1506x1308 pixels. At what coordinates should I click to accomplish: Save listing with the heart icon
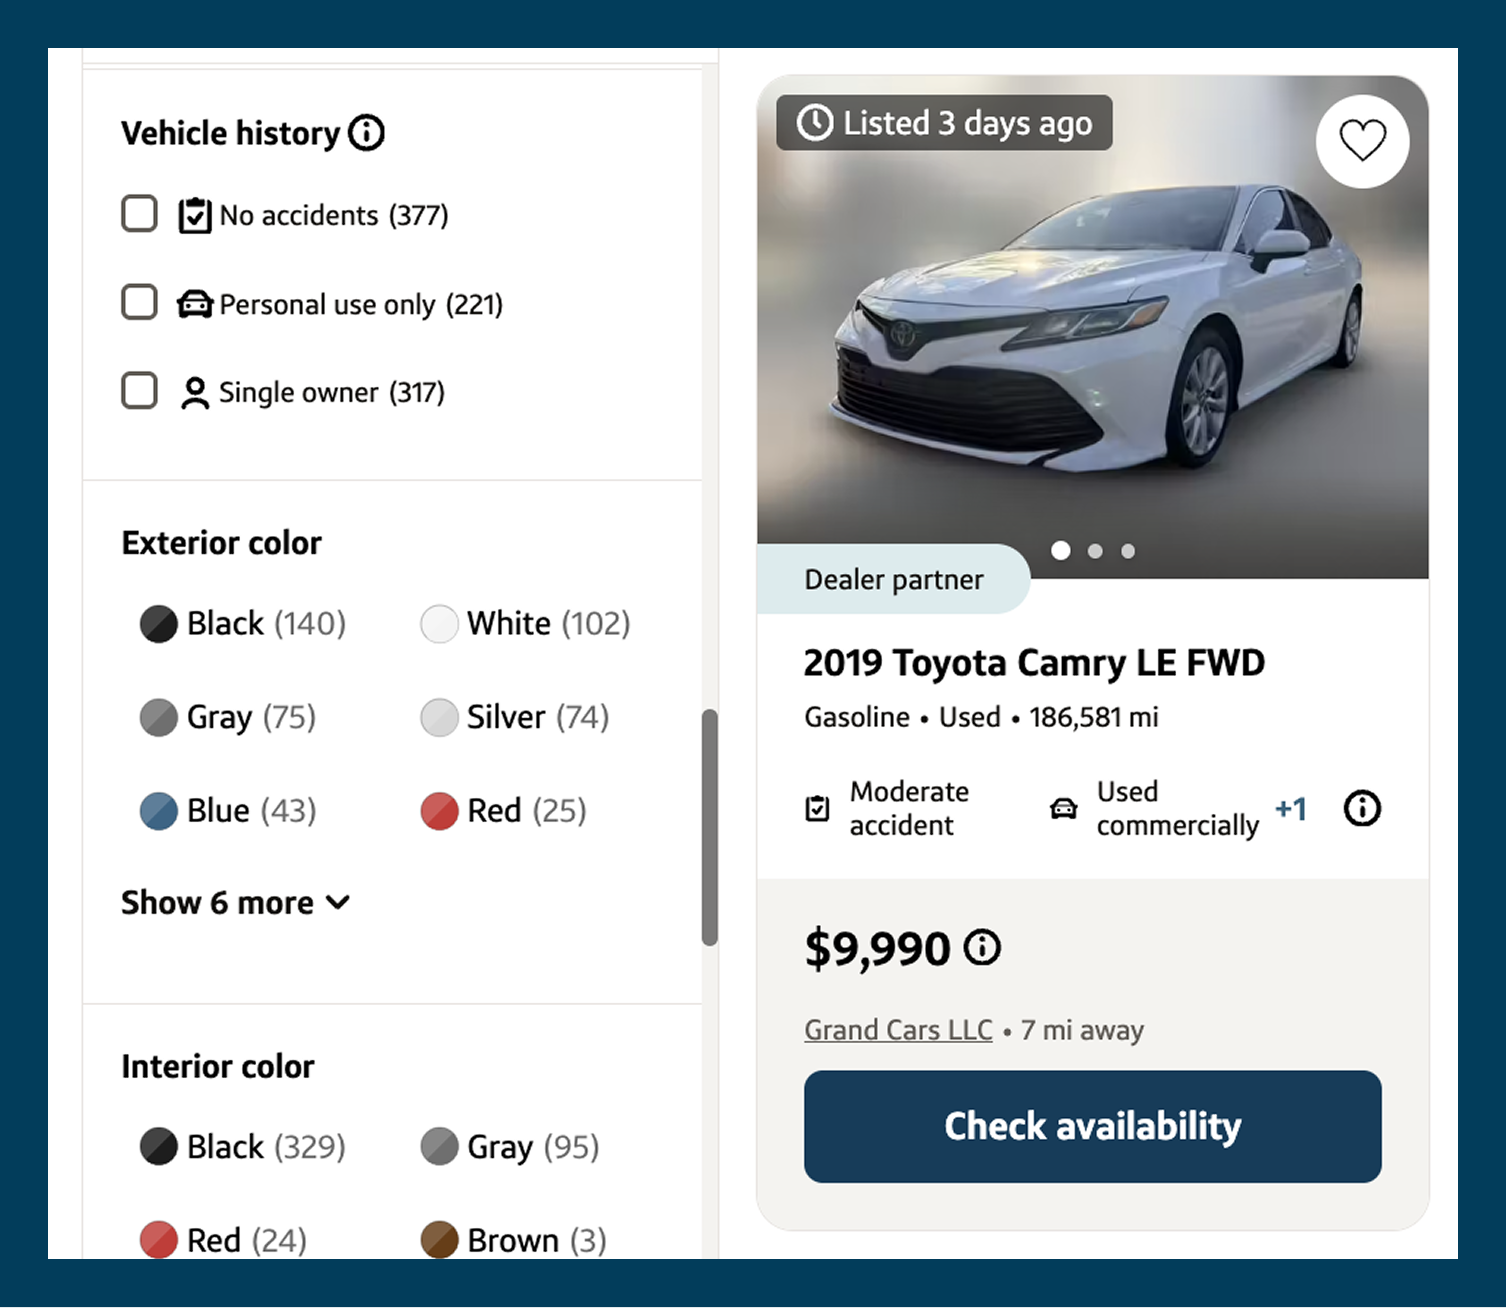click(x=1362, y=141)
